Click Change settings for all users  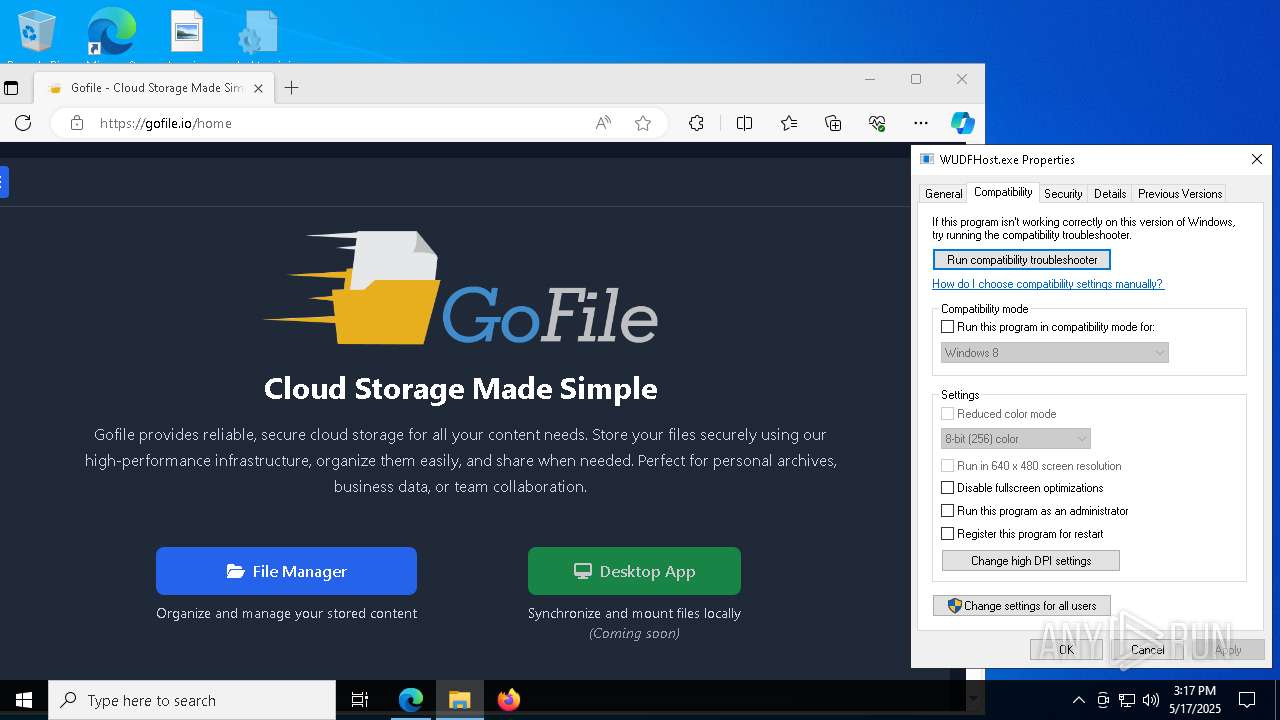point(1022,606)
